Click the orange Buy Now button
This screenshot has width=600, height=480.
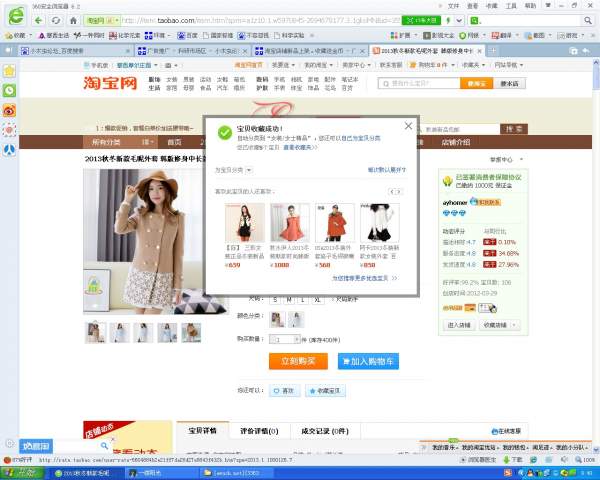[x=298, y=361]
